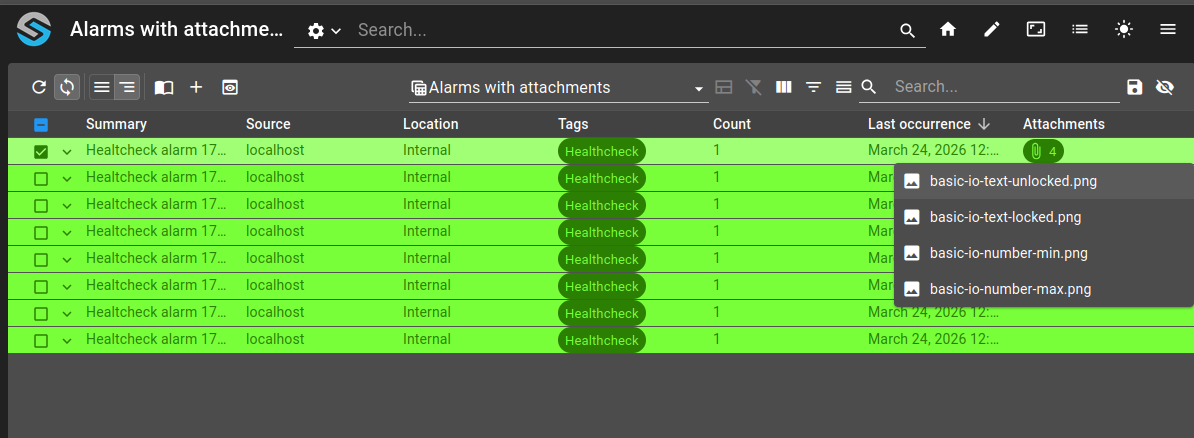The width and height of the screenshot is (1194, 438).
Task: Open the filter lines icon in the toolbar
Action: point(813,88)
